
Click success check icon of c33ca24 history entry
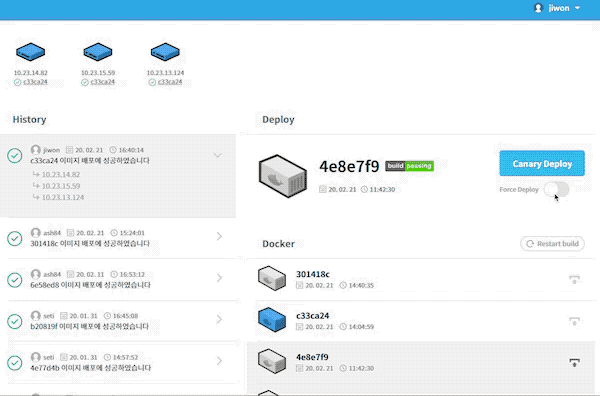[15, 155]
